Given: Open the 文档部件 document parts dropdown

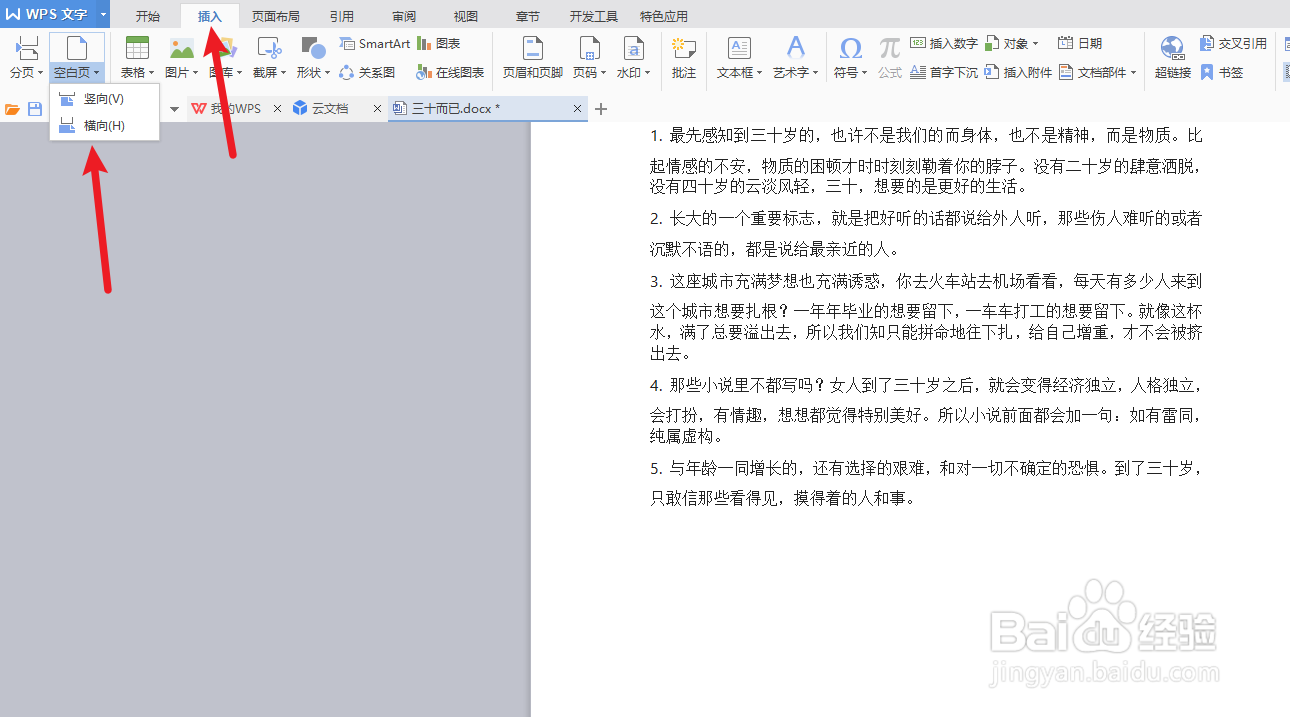Looking at the screenshot, I should click(x=1098, y=72).
